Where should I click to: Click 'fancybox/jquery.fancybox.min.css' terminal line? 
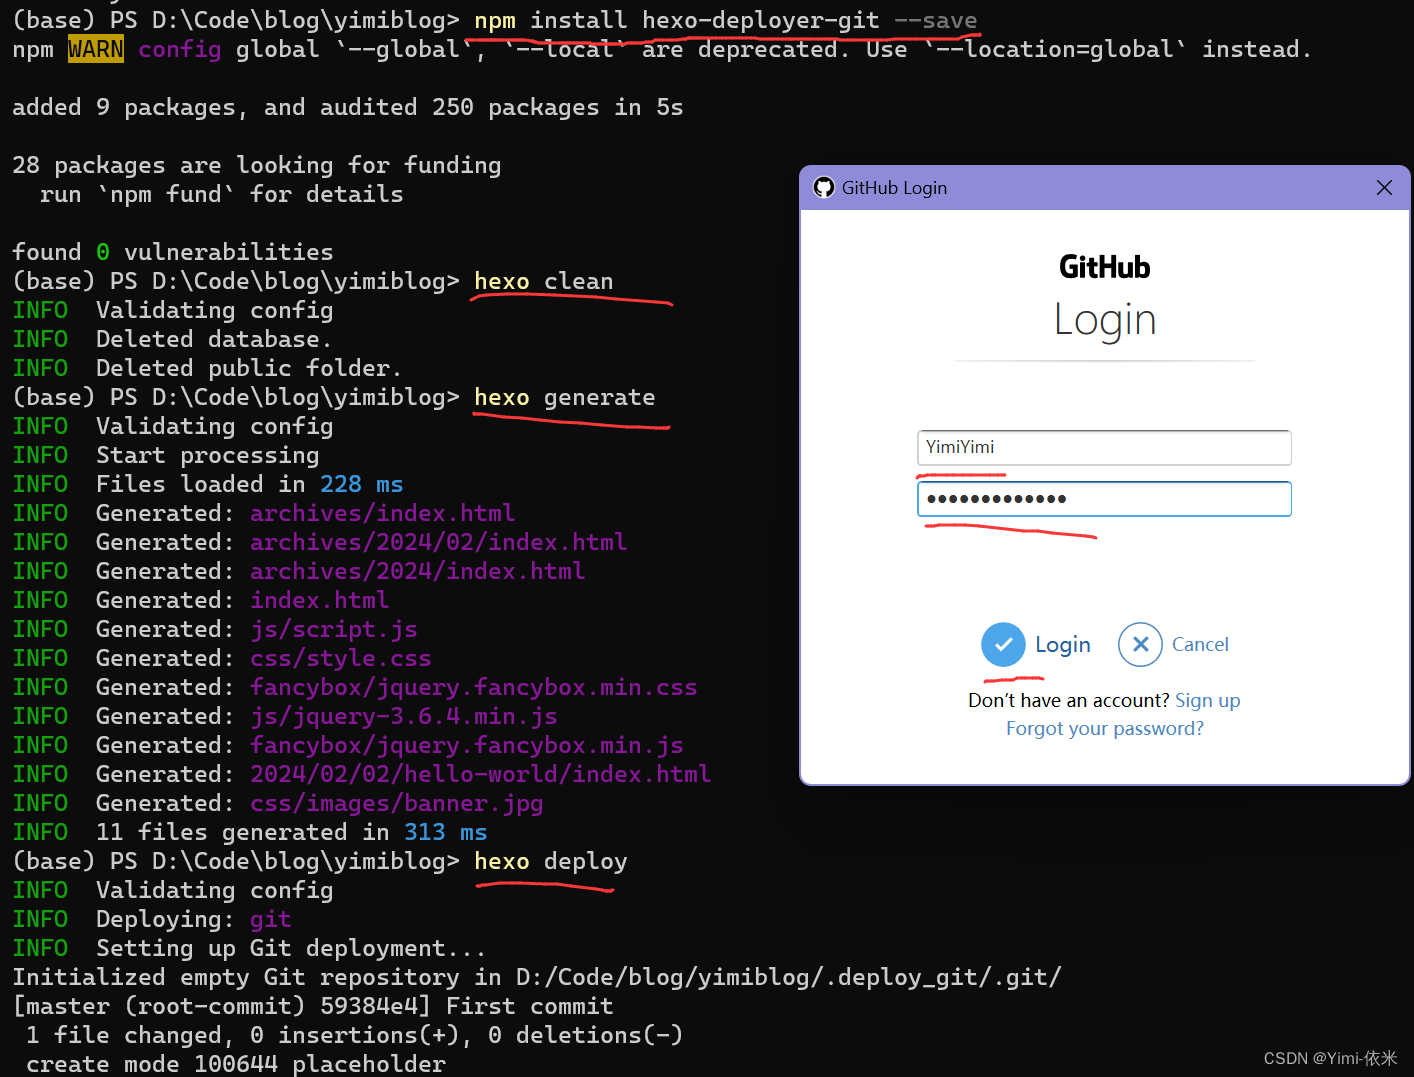[x=473, y=687]
